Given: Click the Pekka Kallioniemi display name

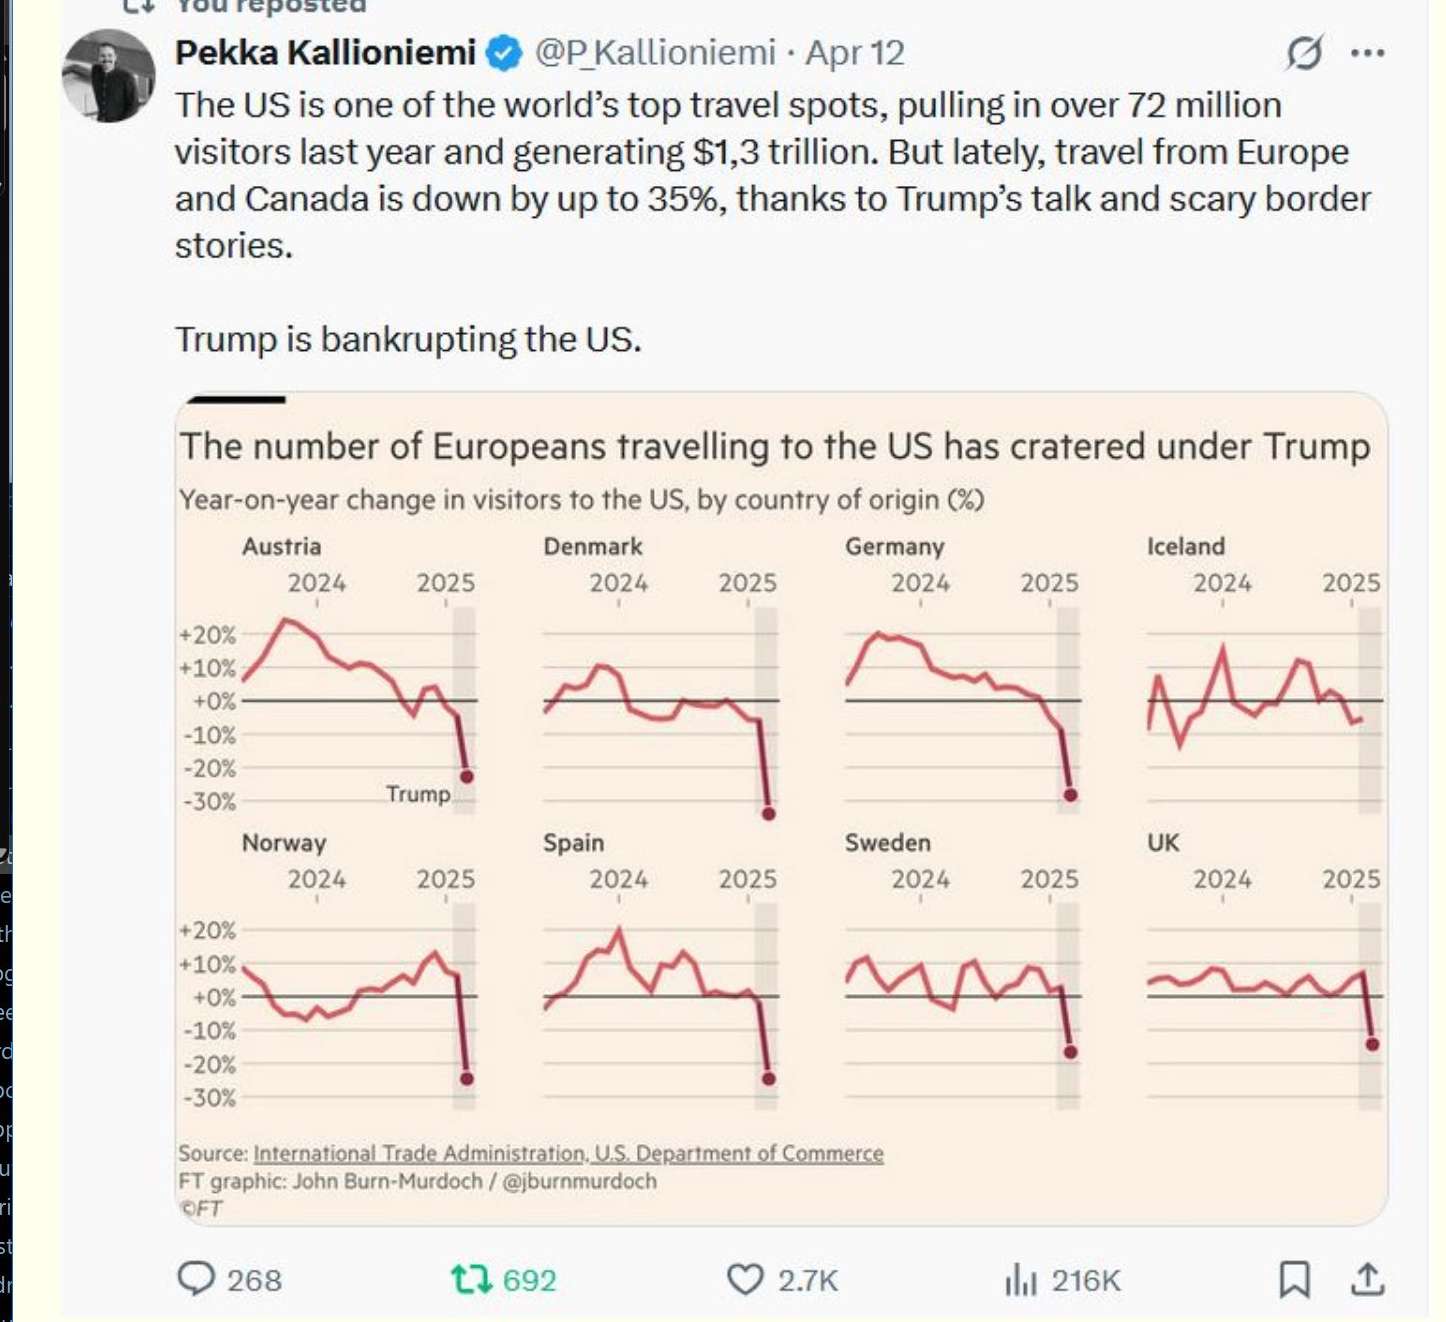Looking at the screenshot, I should point(325,53).
